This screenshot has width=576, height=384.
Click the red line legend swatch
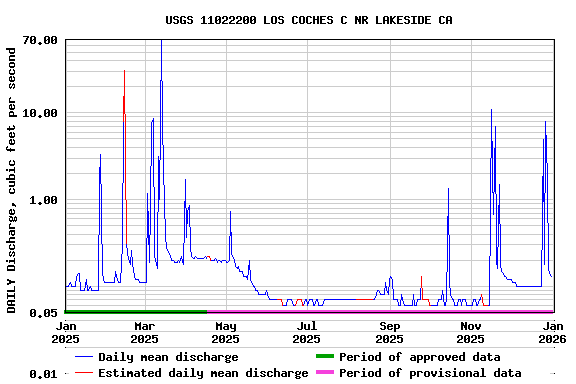click(x=84, y=373)
